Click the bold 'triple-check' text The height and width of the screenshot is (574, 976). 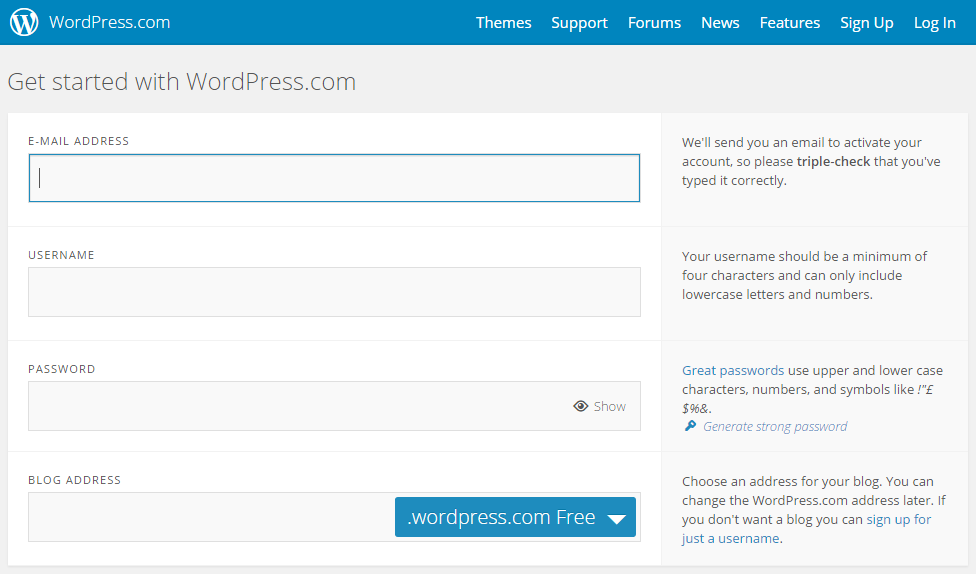click(x=833, y=161)
